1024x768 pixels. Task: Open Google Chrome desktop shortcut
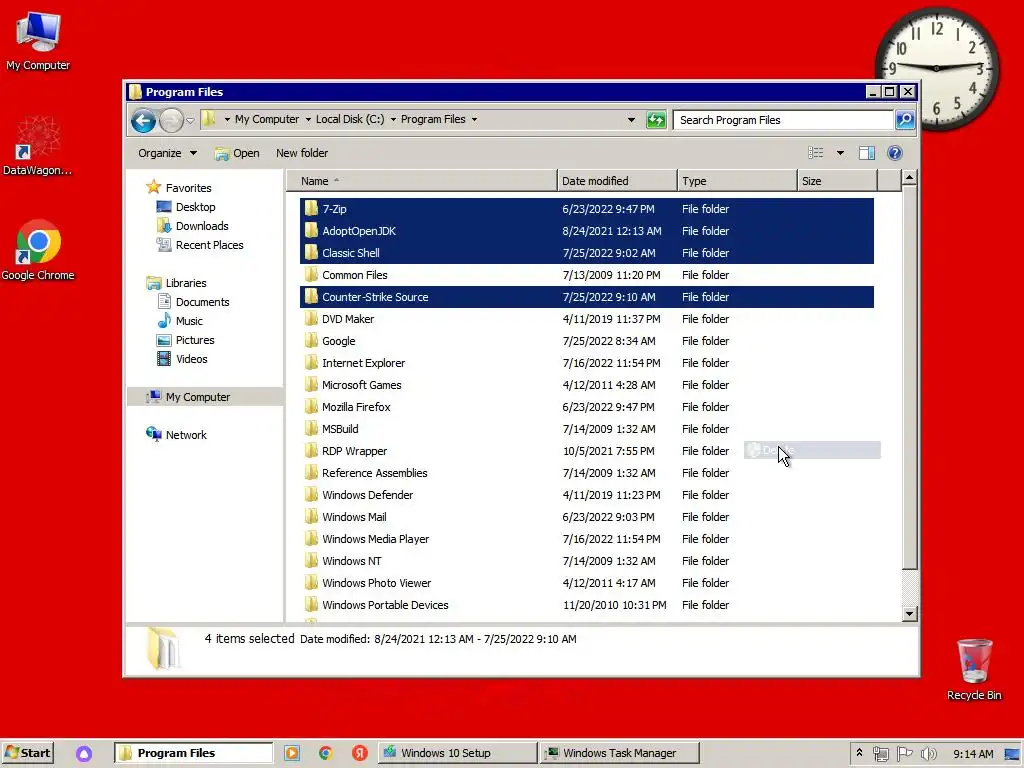[38, 251]
